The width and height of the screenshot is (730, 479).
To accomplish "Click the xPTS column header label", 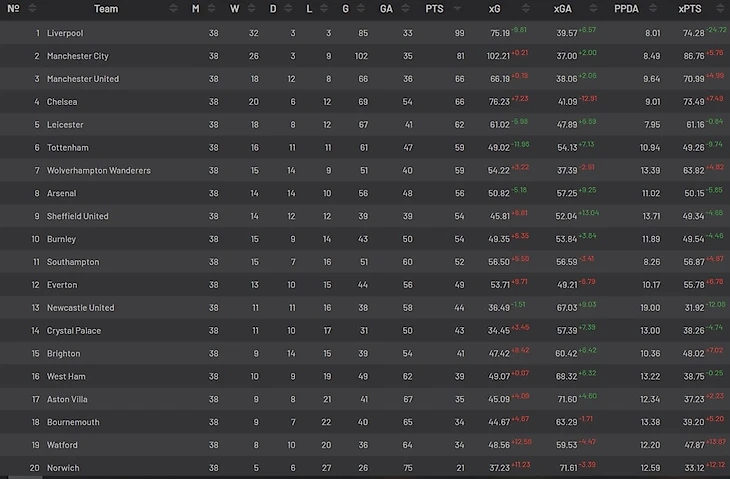I will point(689,9).
